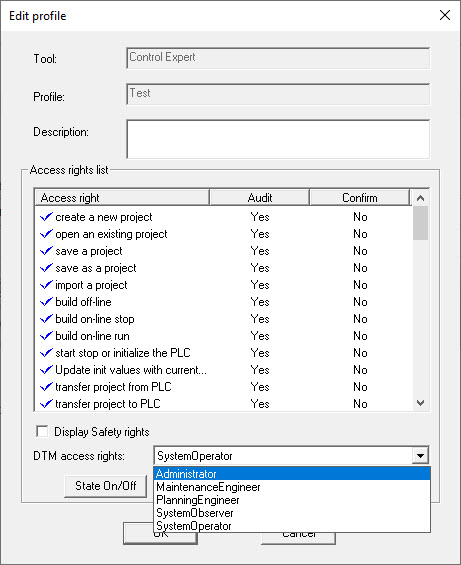Click Confirm 'No' for create a new project

(x=360, y=217)
